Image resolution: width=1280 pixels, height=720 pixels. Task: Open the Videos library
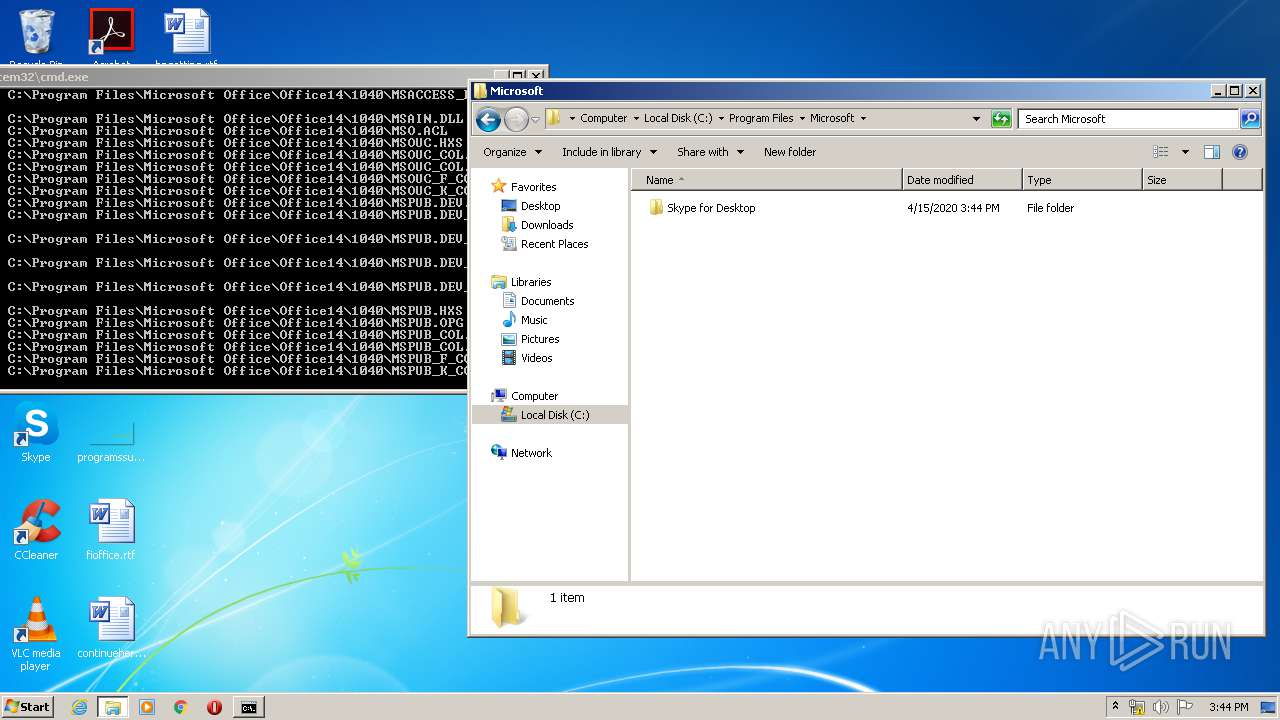click(536, 358)
